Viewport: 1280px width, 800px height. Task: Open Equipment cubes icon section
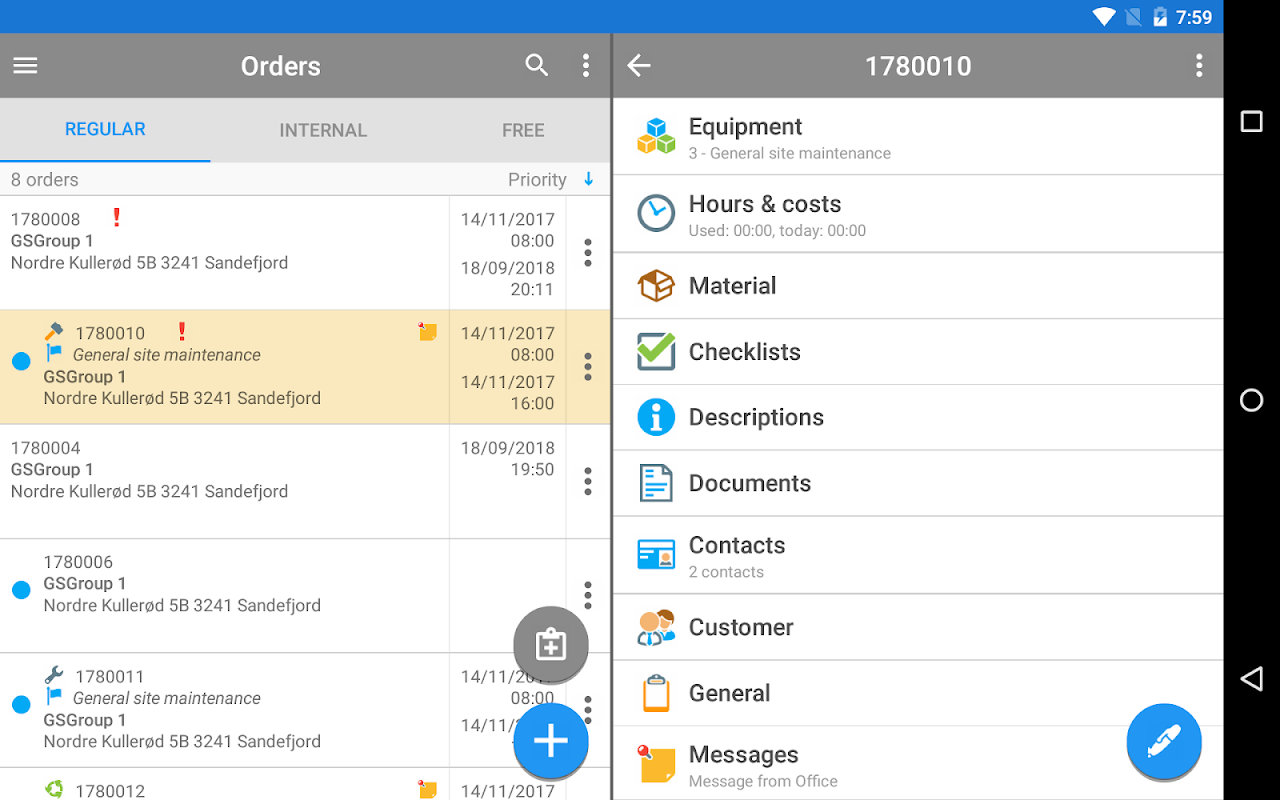click(x=656, y=136)
